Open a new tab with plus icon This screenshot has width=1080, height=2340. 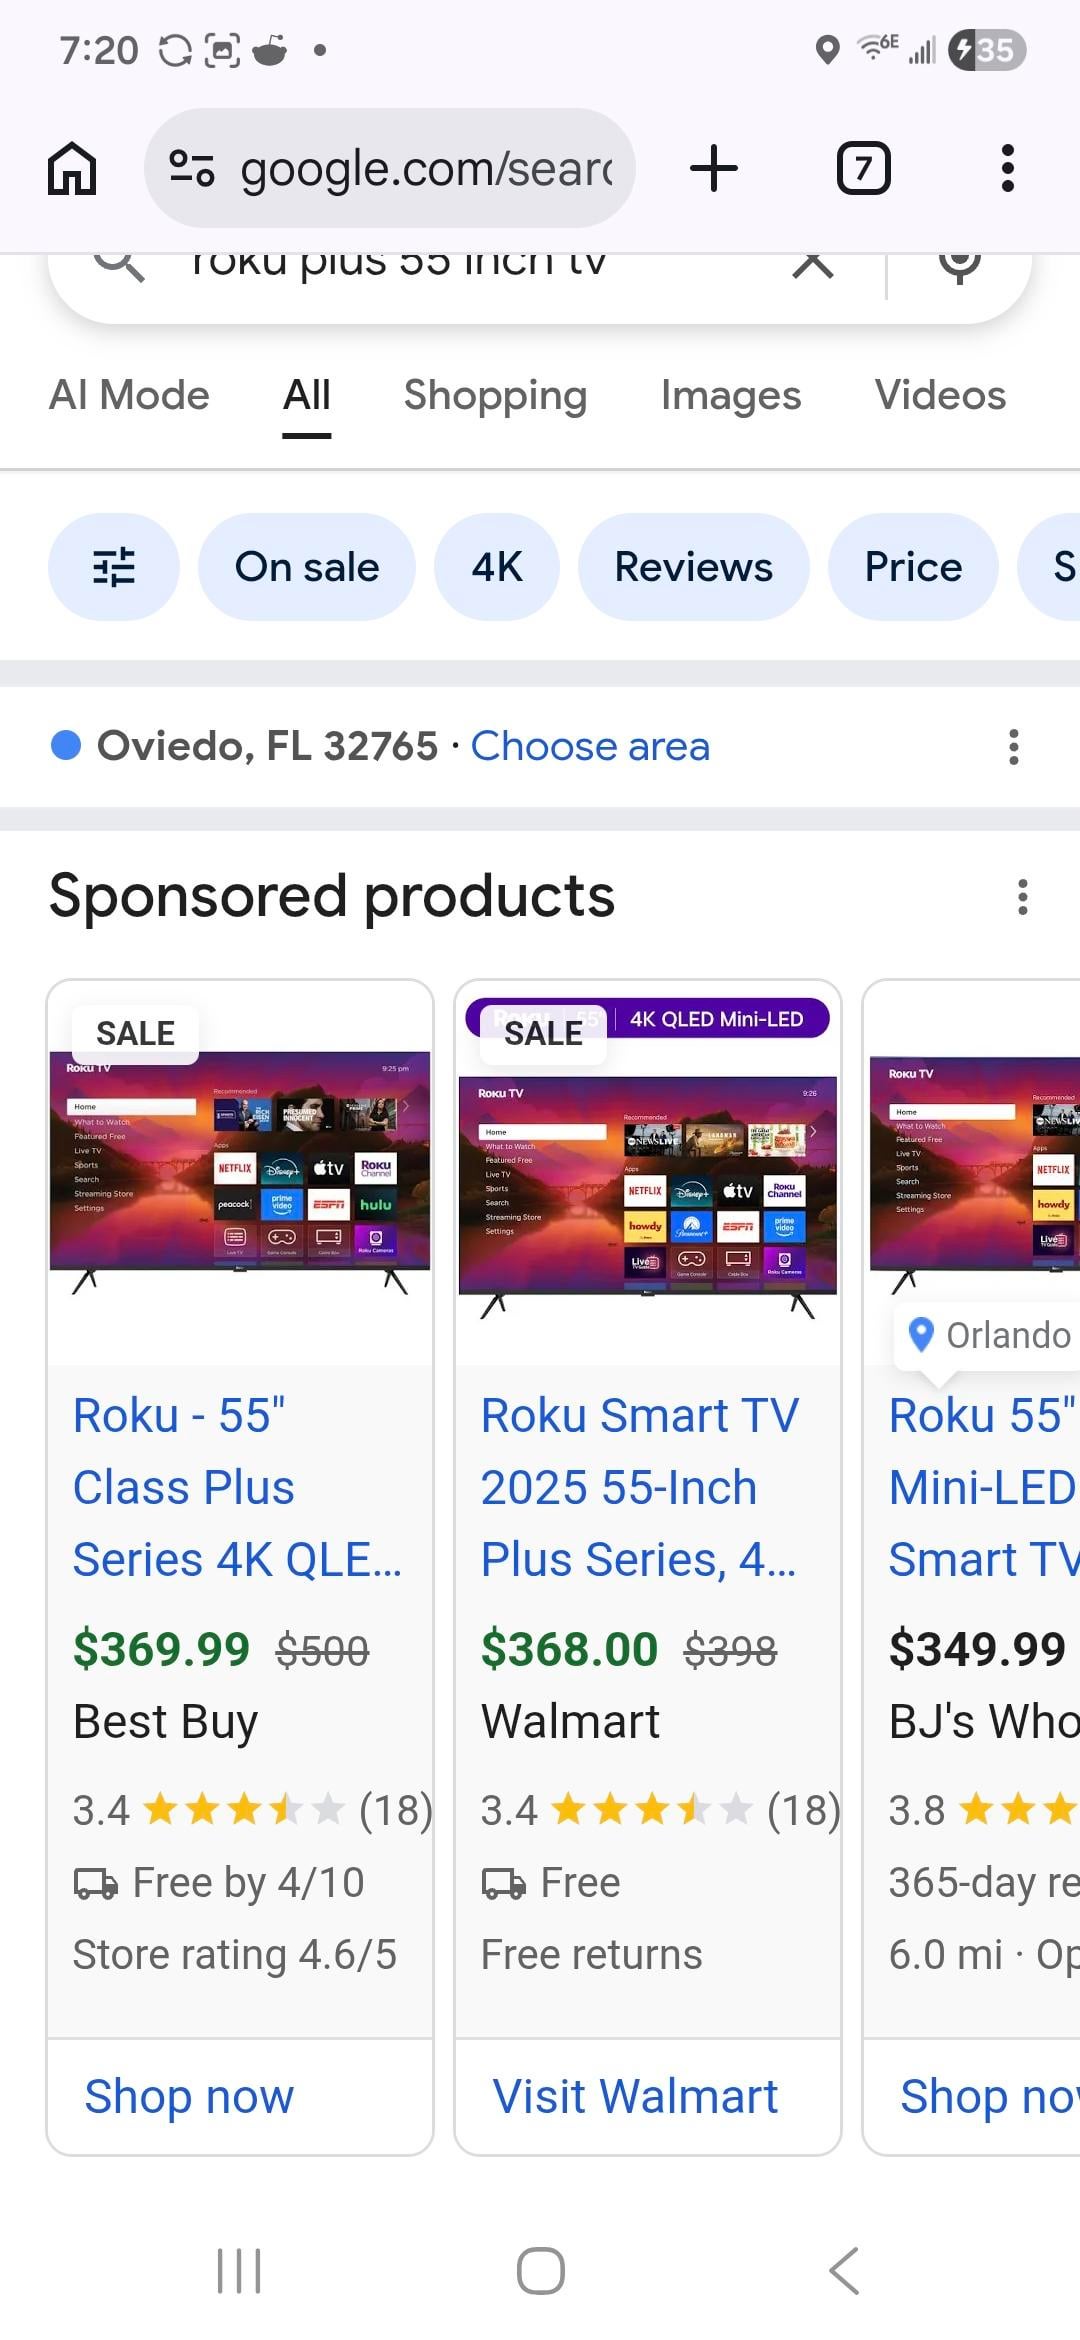click(714, 168)
